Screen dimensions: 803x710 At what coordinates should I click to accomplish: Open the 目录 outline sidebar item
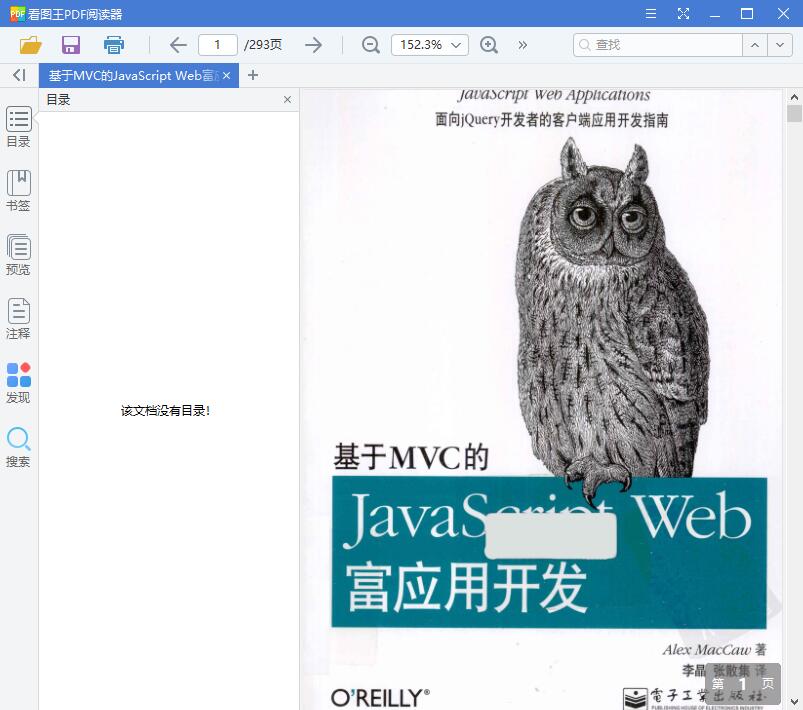tap(18, 128)
